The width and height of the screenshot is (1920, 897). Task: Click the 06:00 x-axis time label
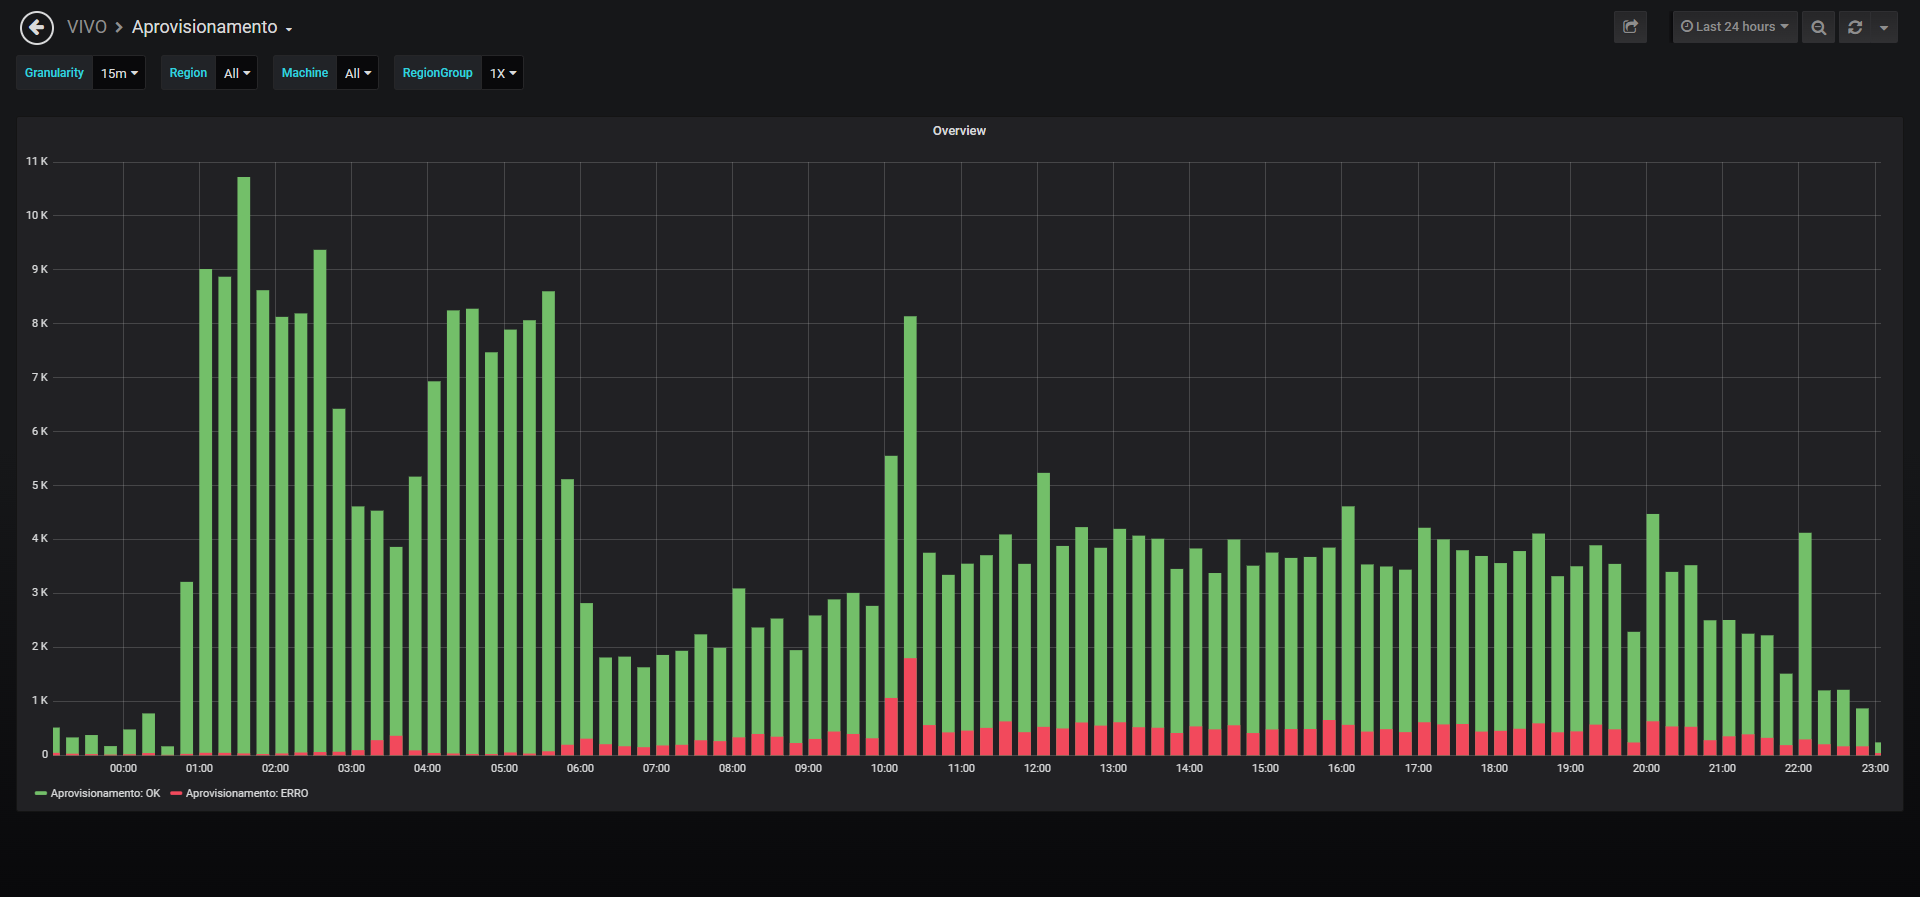pos(580,768)
